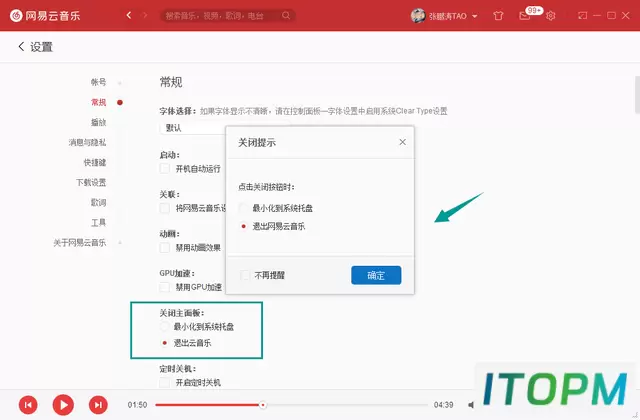Image resolution: width=640 pixels, height=420 pixels.
Task: Check 不再提醒 in the dialog
Action: [x=245, y=275]
